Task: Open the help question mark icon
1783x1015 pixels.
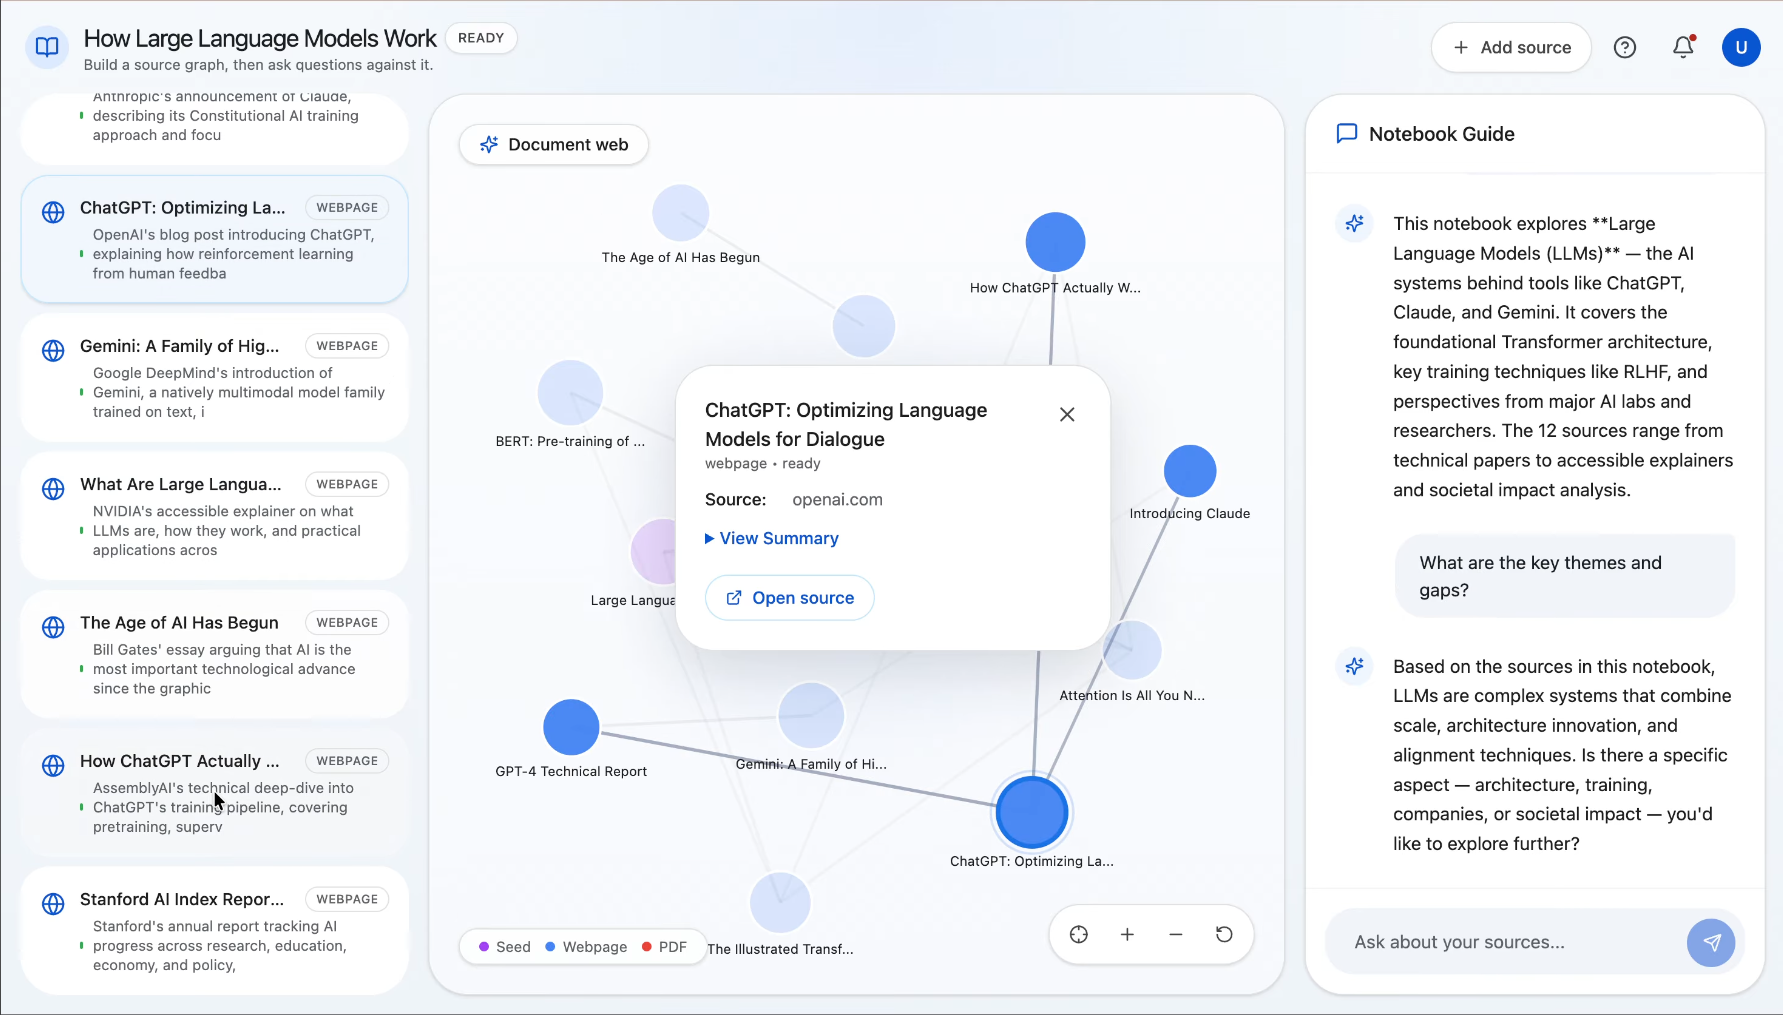Action: click(1625, 47)
